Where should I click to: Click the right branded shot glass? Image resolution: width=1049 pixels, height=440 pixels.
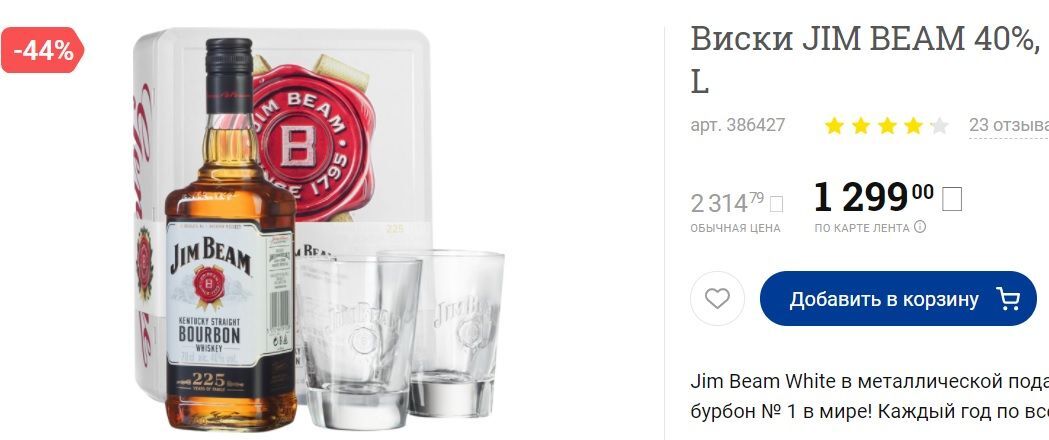(x=456, y=332)
